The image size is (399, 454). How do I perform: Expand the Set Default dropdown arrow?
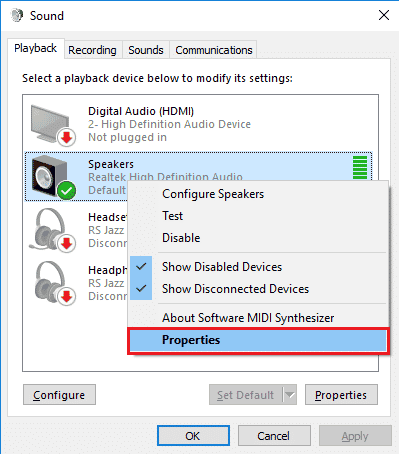[x=290, y=395]
